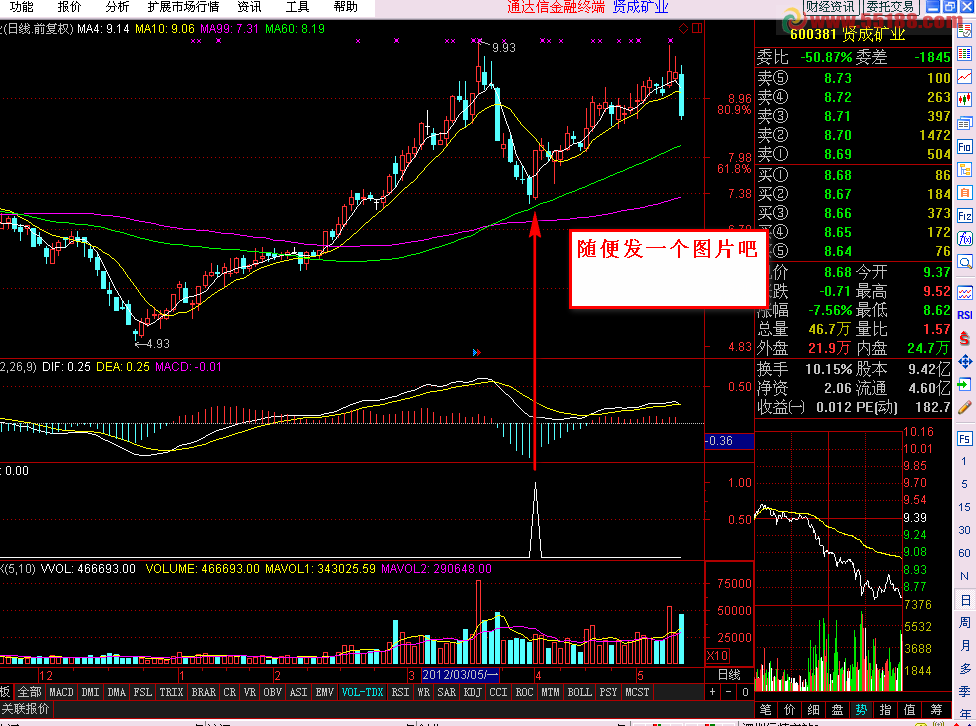Click the magnifier search icon in sidebar
This screenshot has height=726, width=976.
click(964, 262)
